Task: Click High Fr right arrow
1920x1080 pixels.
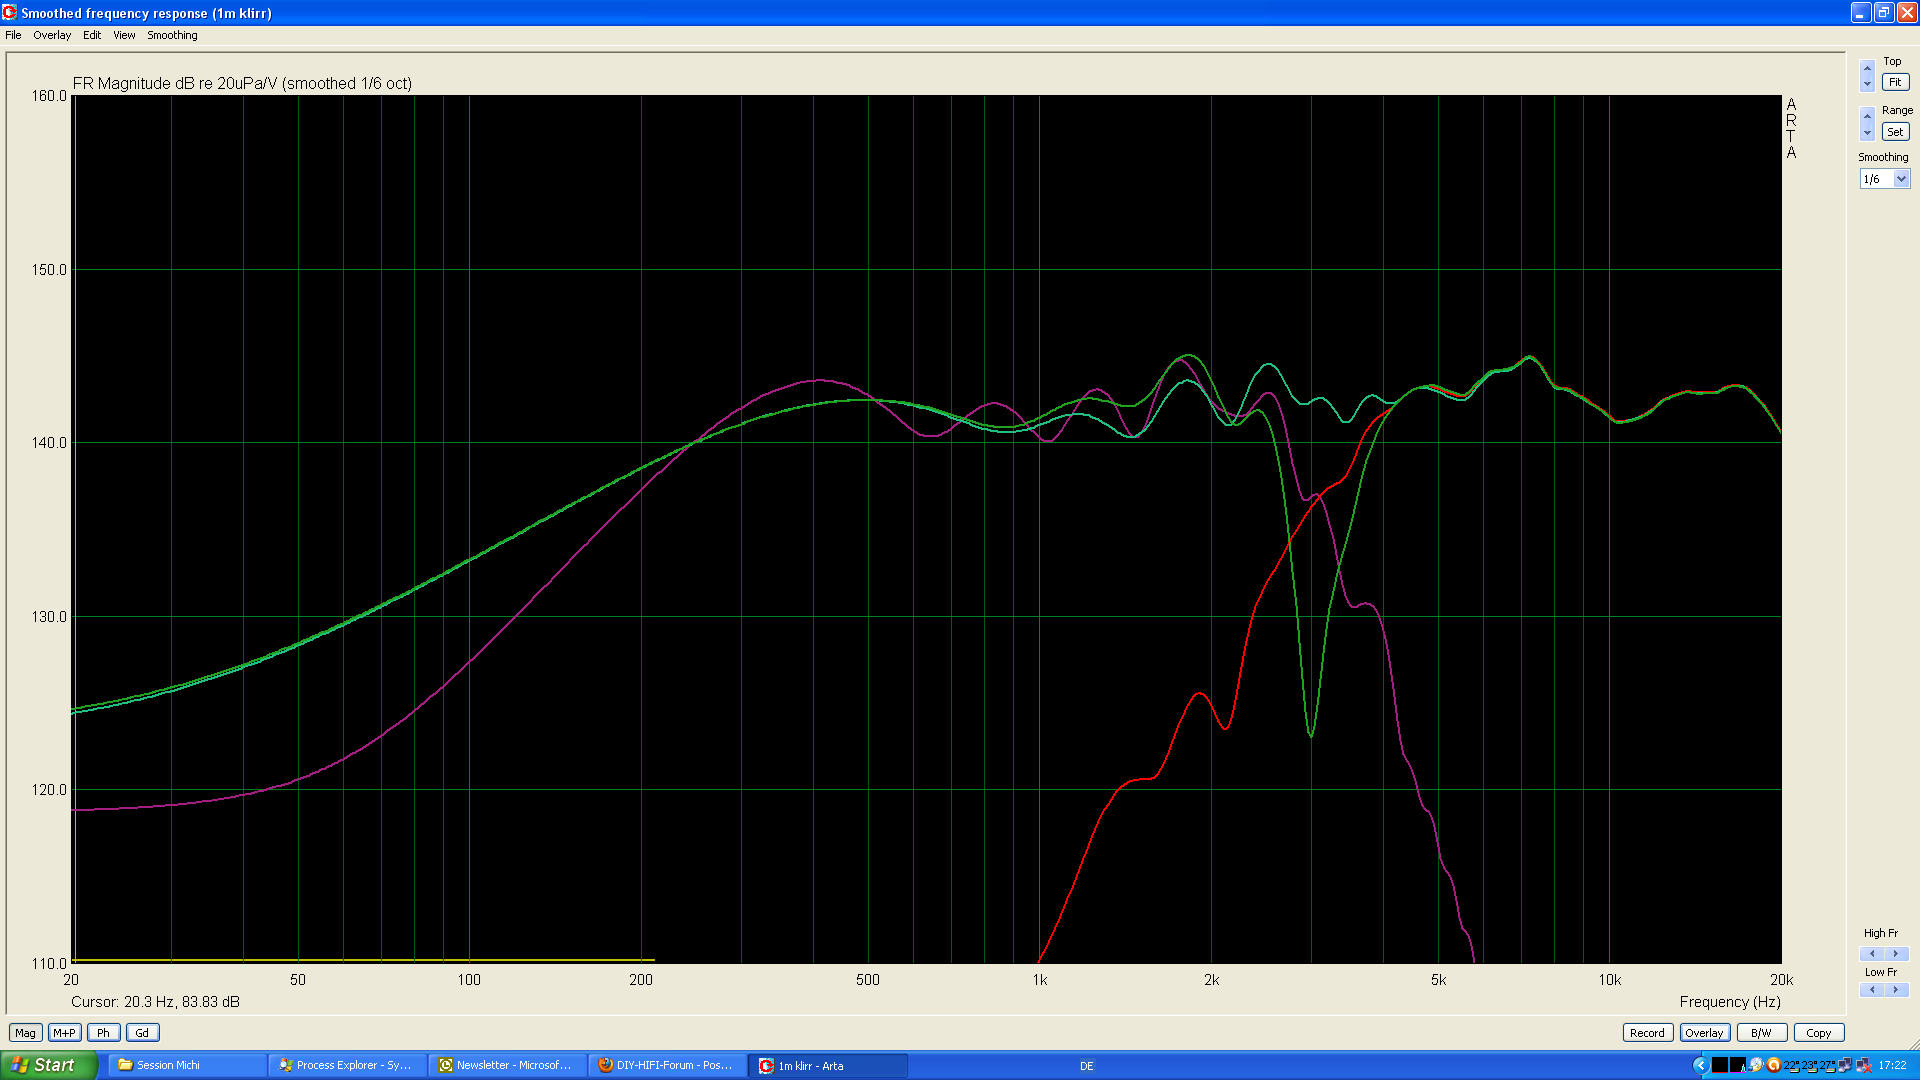Action: point(1896,954)
